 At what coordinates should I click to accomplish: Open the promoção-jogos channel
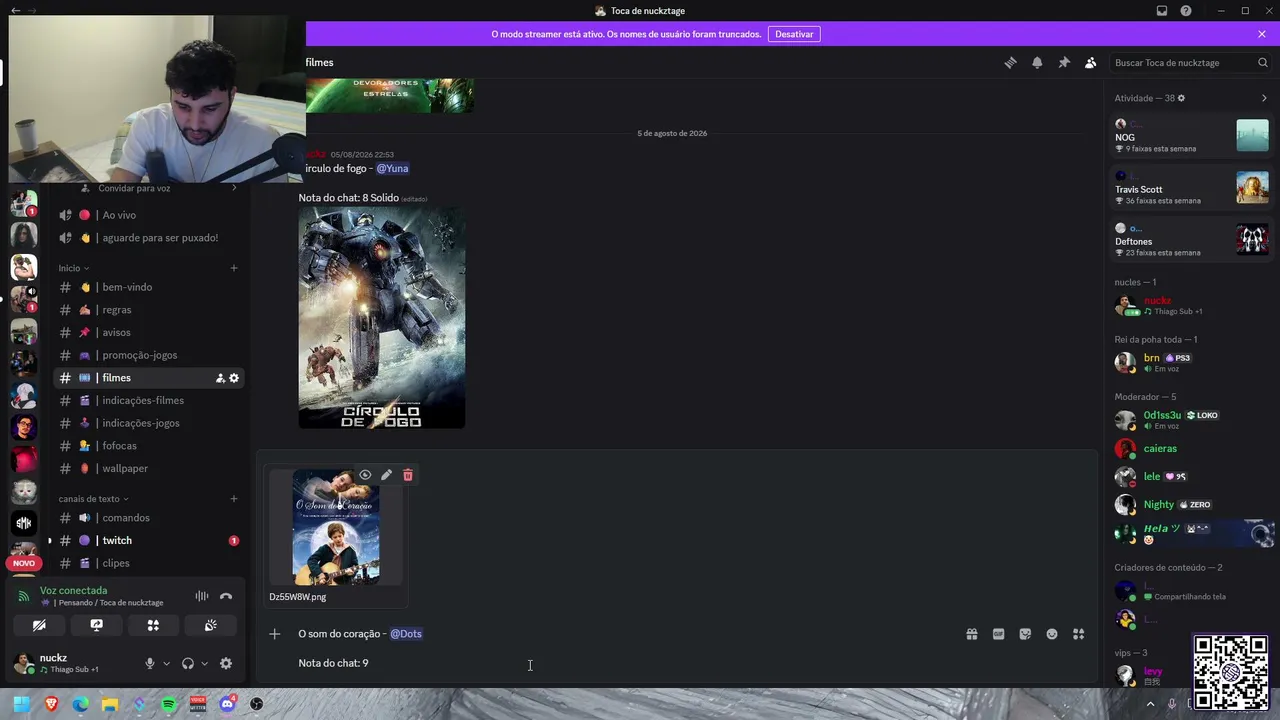point(148,355)
